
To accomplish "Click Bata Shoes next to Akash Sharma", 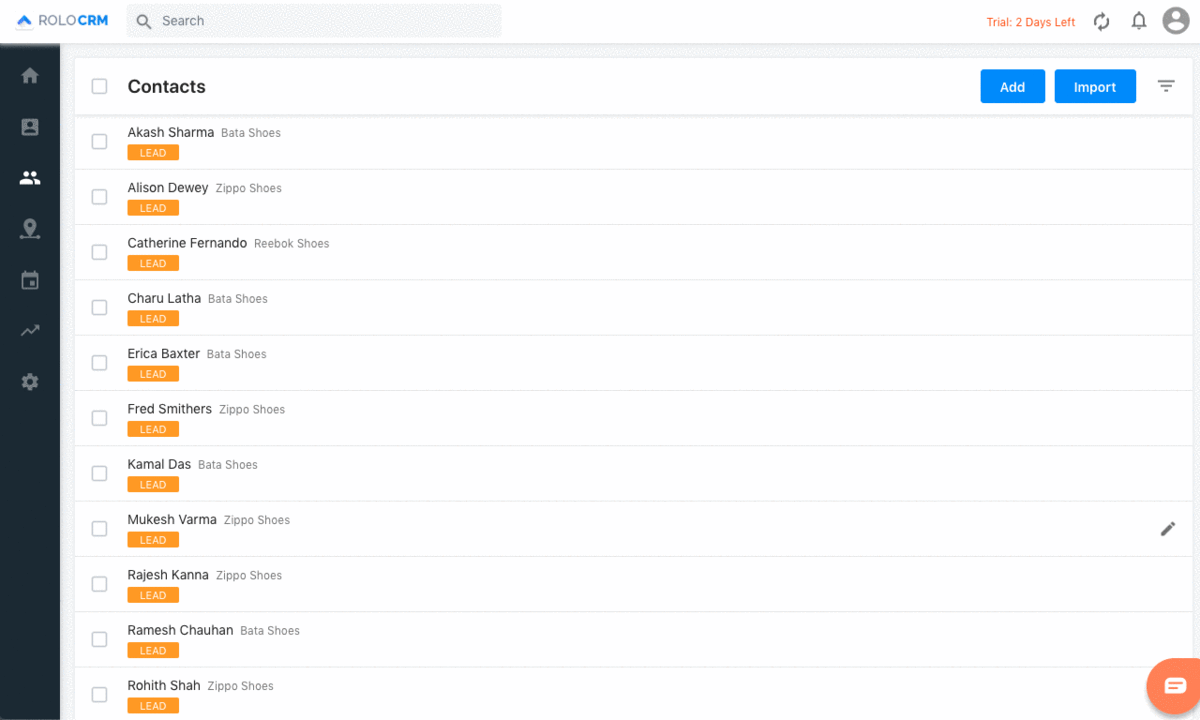I will (251, 133).
